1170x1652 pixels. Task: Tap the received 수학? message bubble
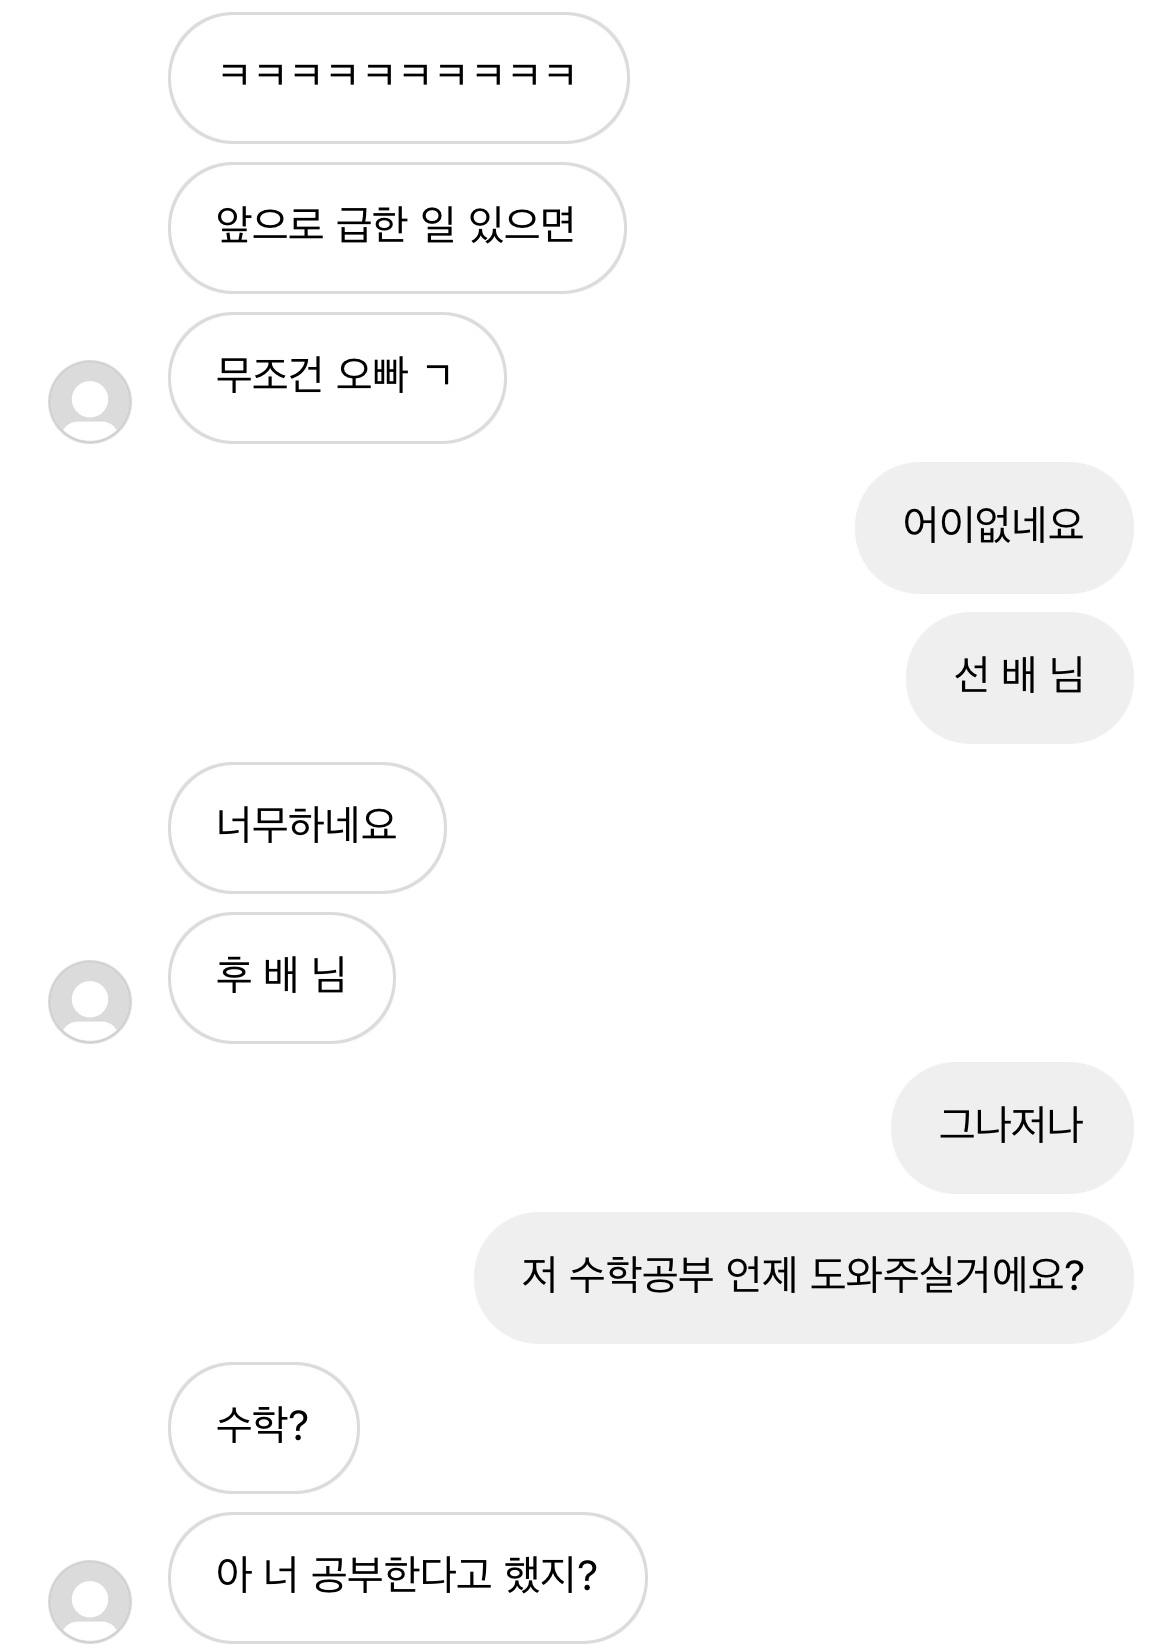tap(263, 1427)
